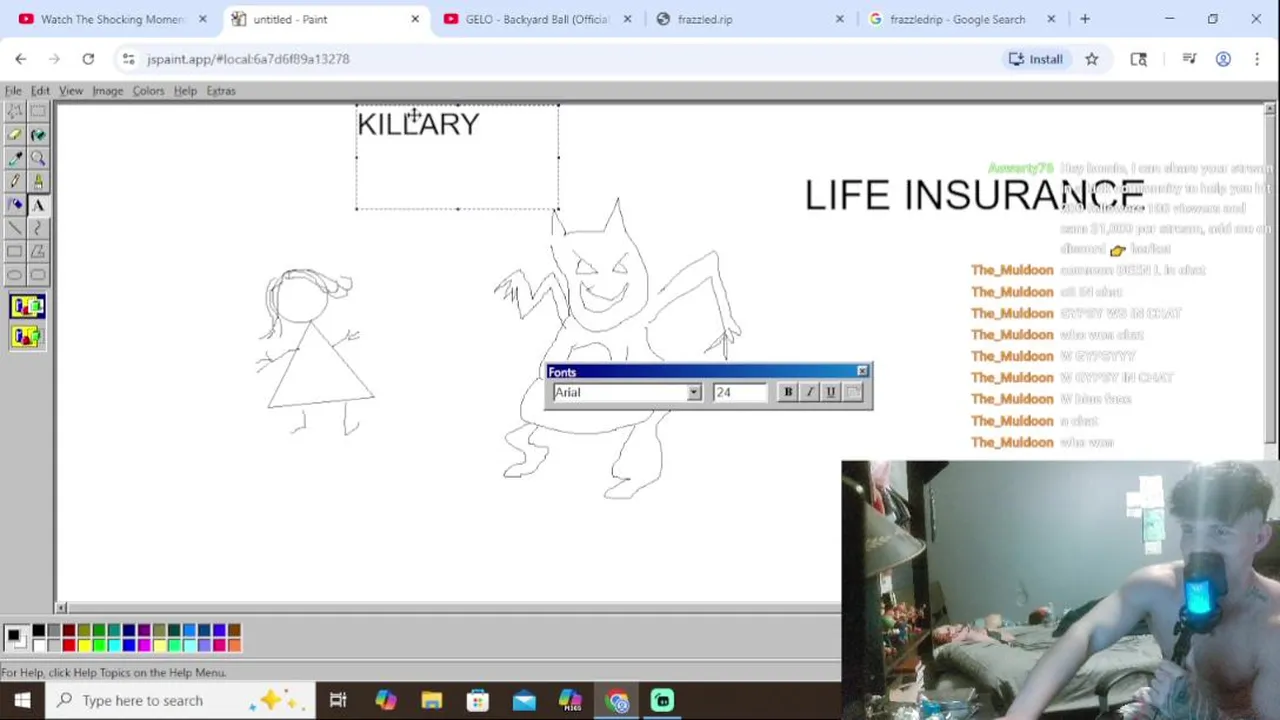Select the Free-Form Select tool
The height and width of the screenshot is (720, 1280).
pos(15,111)
